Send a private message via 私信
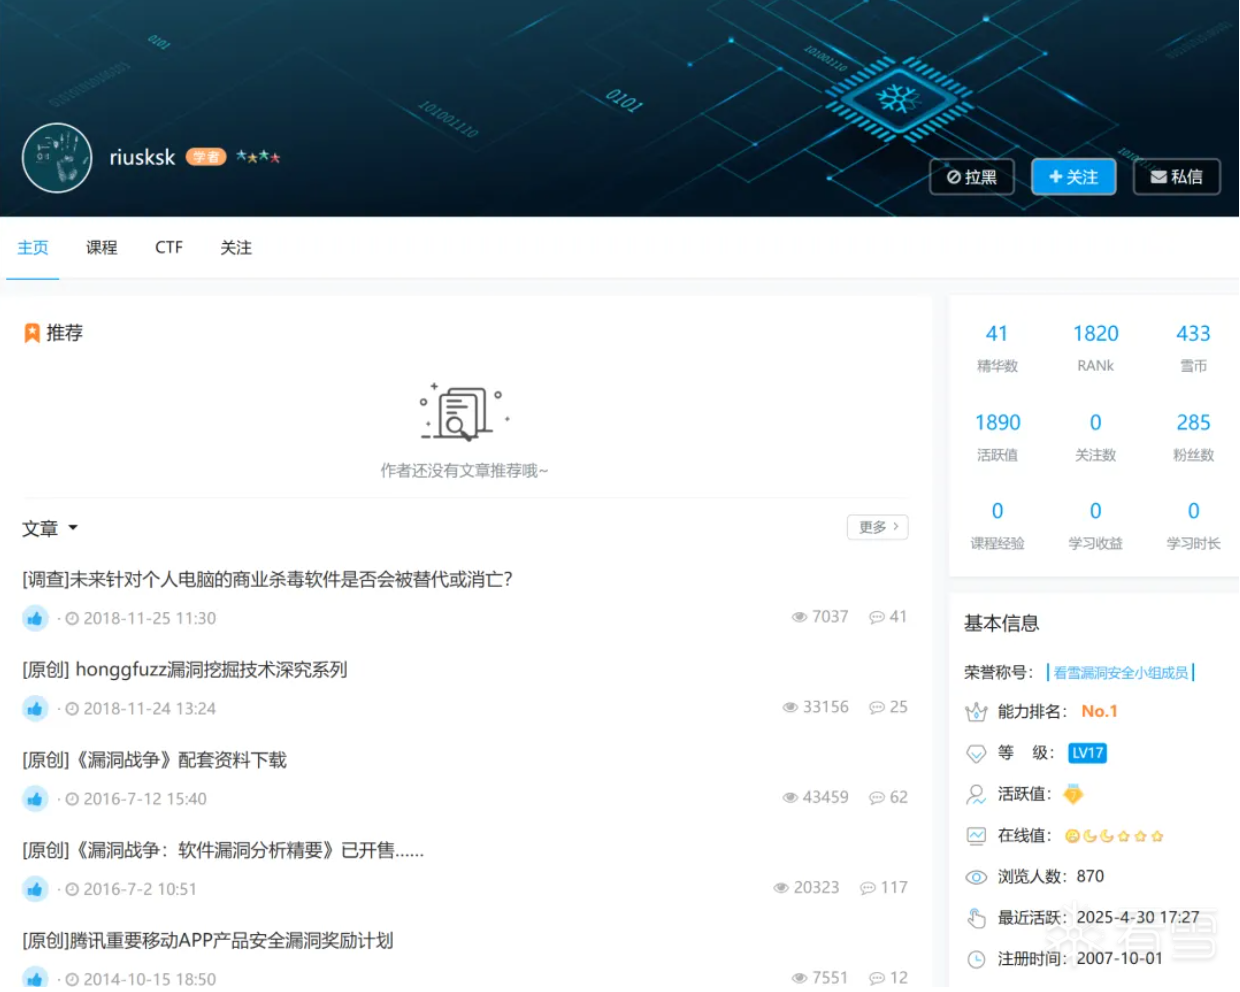1240x992 pixels. [x=1177, y=177]
